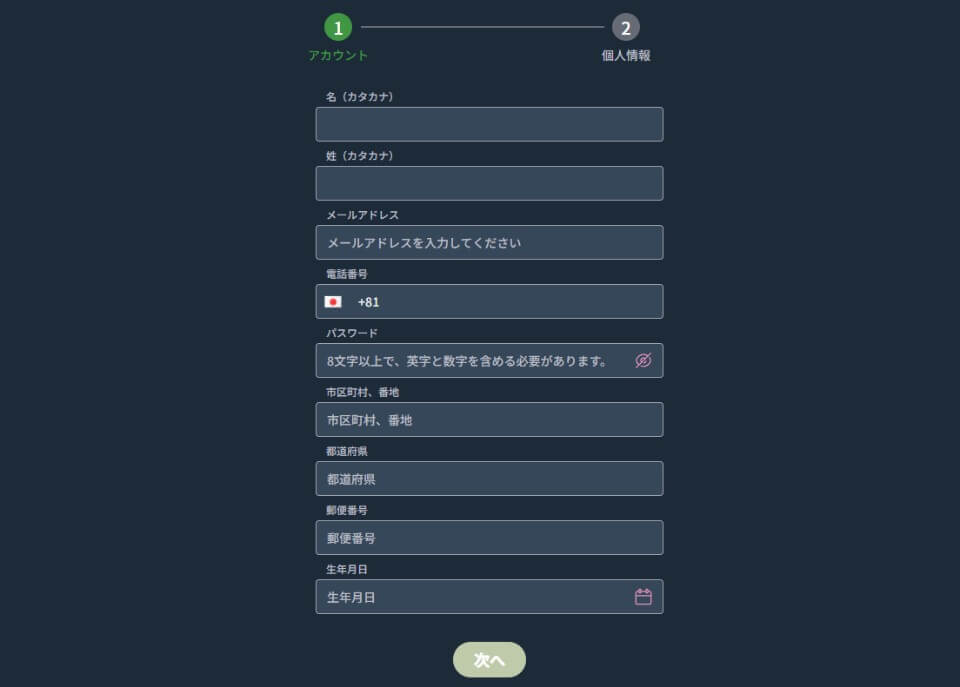The height and width of the screenshot is (687, 960).
Task: Focus the 姓（カタカナ）input field
Action: [x=489, y=184]
